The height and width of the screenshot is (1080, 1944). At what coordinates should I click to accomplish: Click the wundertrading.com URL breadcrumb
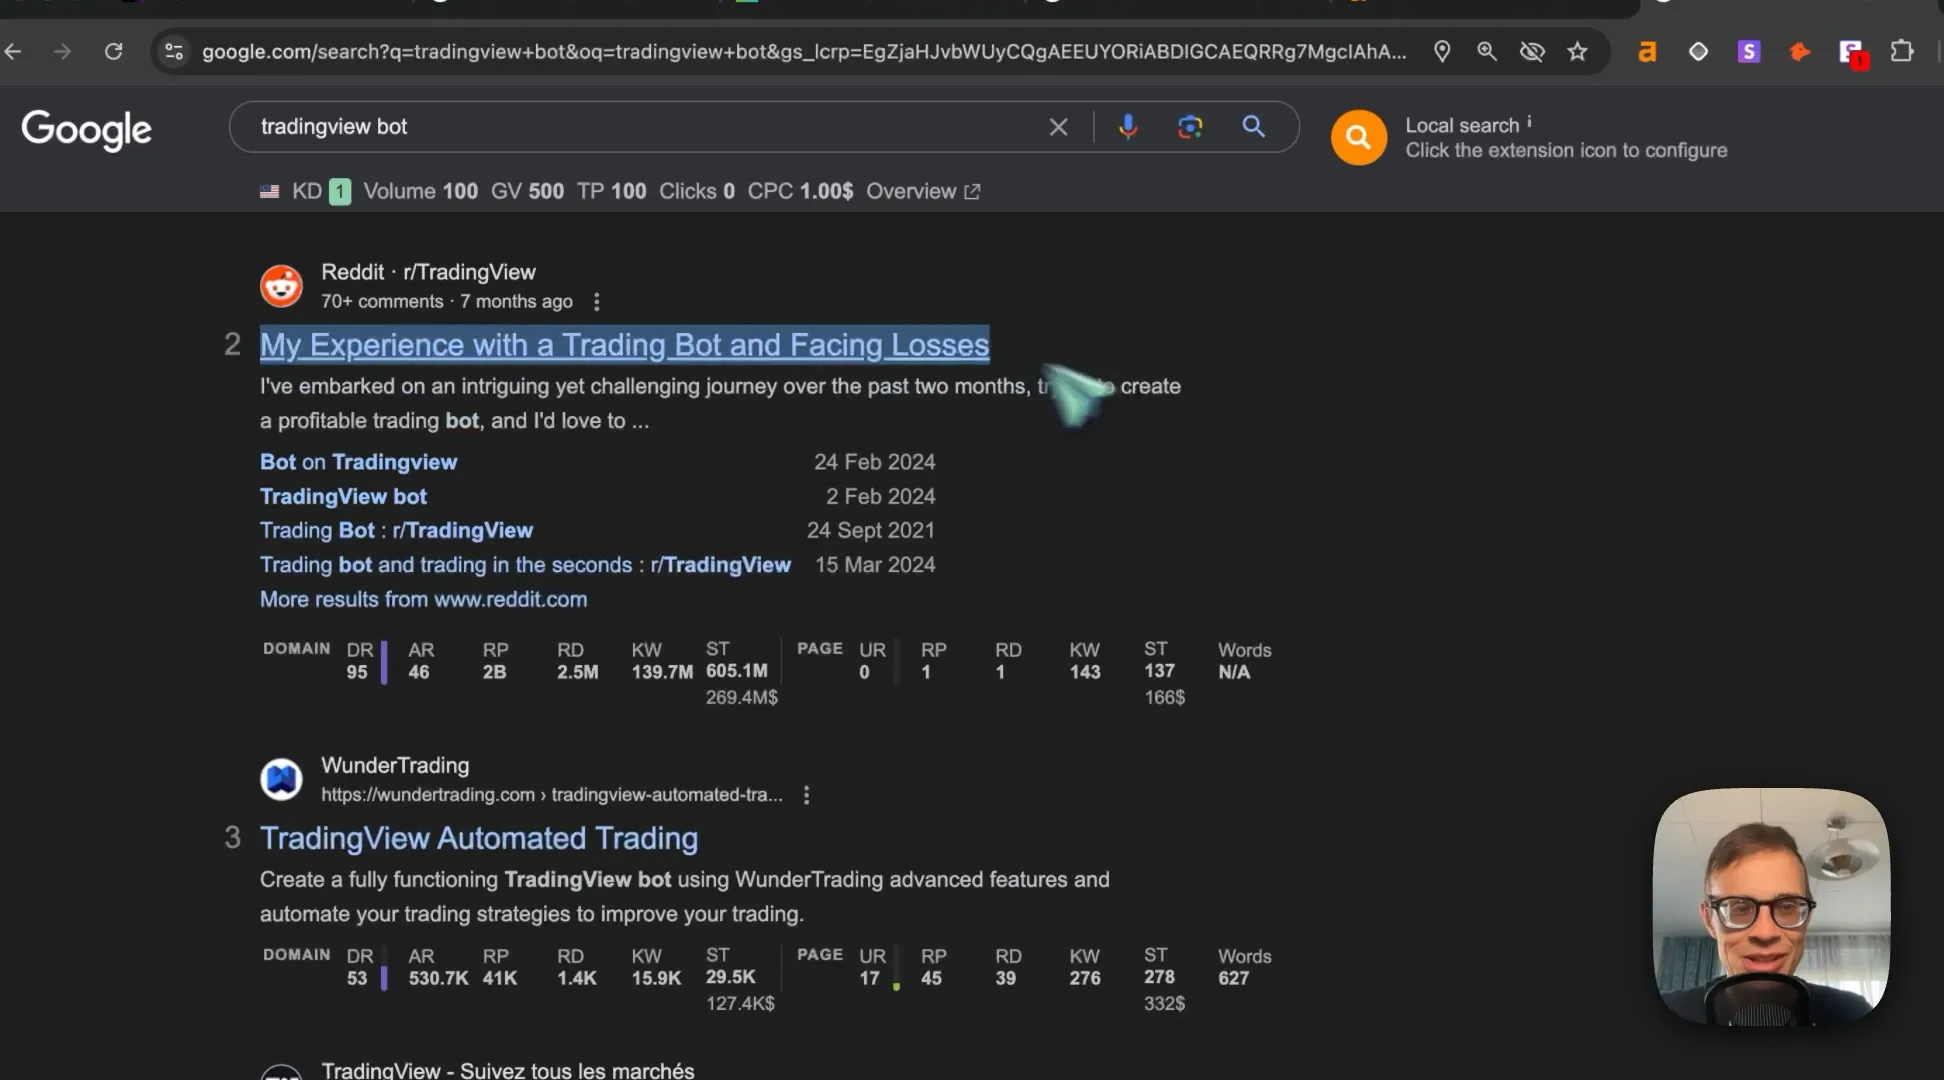551,795
